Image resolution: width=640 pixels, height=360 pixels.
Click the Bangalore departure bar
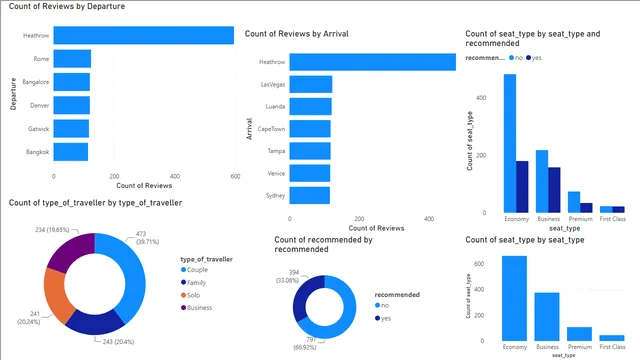click(71, 82)
